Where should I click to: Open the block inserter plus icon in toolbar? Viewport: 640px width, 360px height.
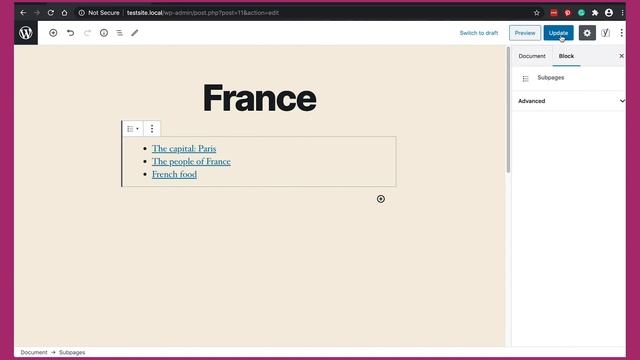(x=53, y=33)
